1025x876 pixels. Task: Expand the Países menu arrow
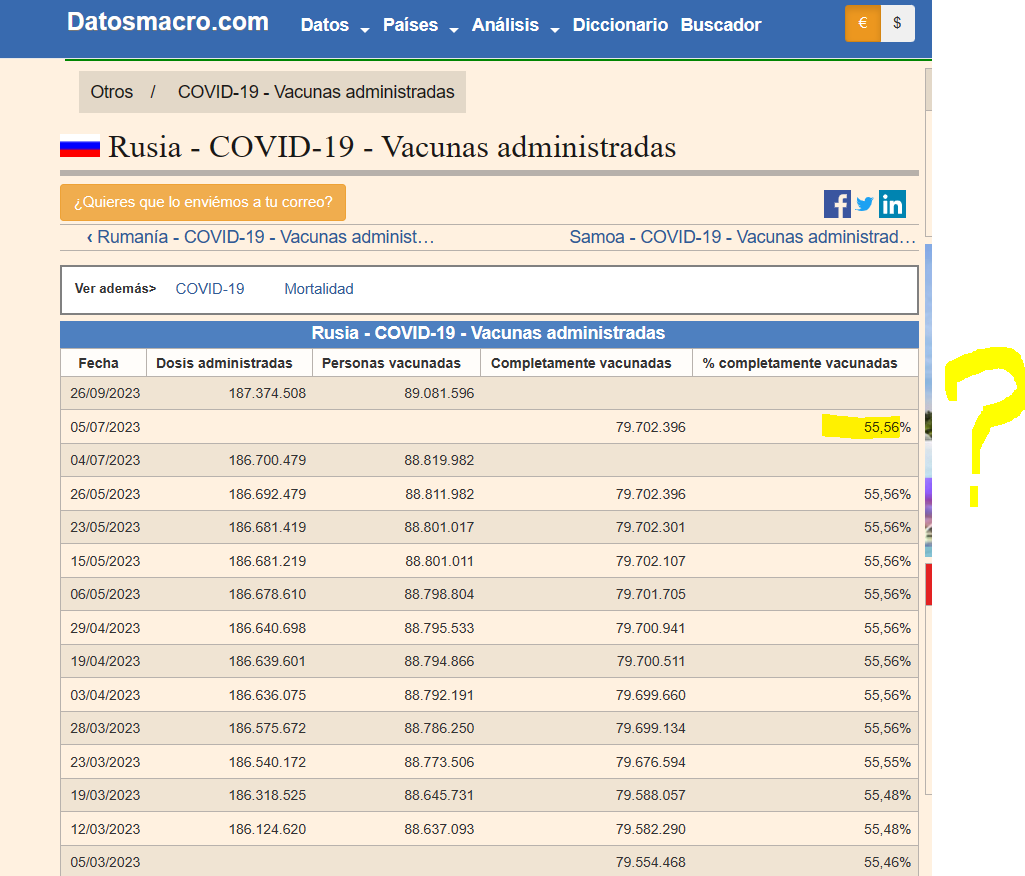point(454,29)
